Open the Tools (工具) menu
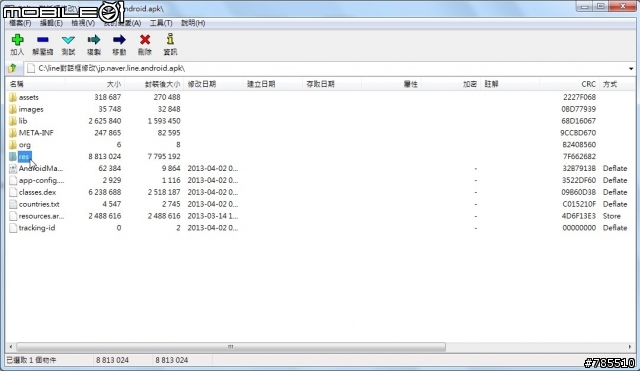Screen dimensions: 640x371 pyautogui.click(x=161, y=23)
